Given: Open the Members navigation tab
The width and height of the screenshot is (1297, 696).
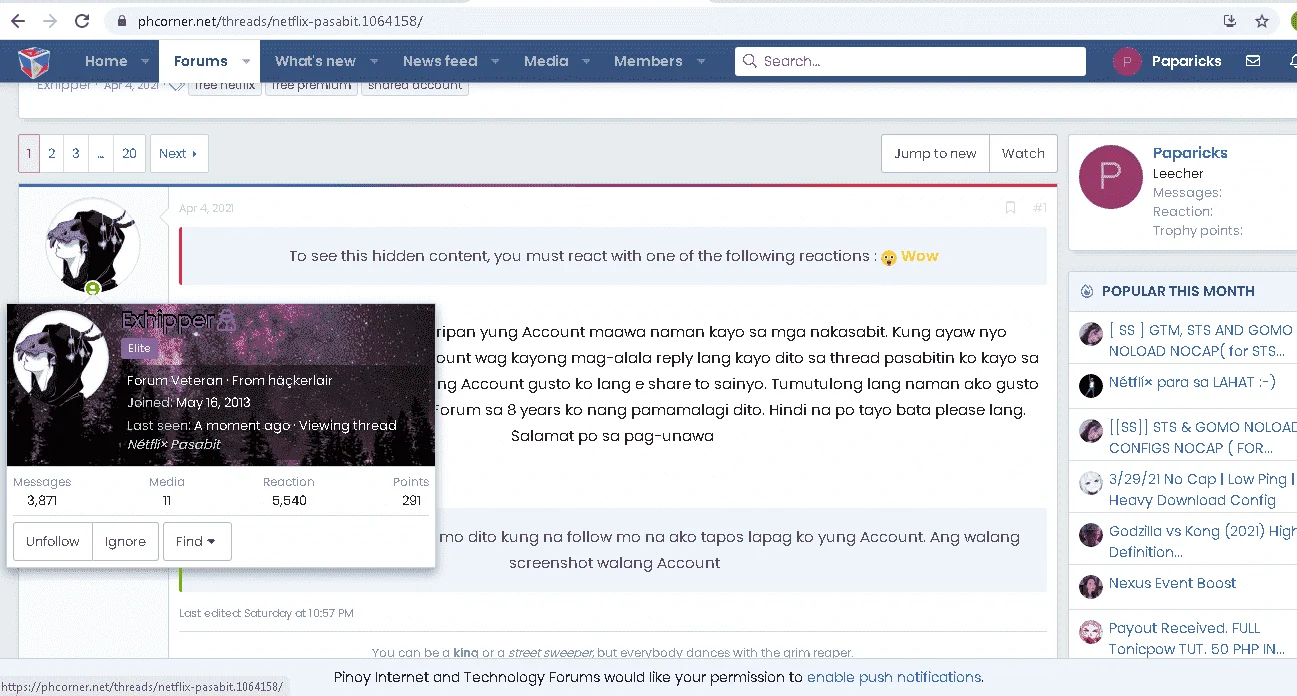Looking at the screenshot, I should [648, 61].
